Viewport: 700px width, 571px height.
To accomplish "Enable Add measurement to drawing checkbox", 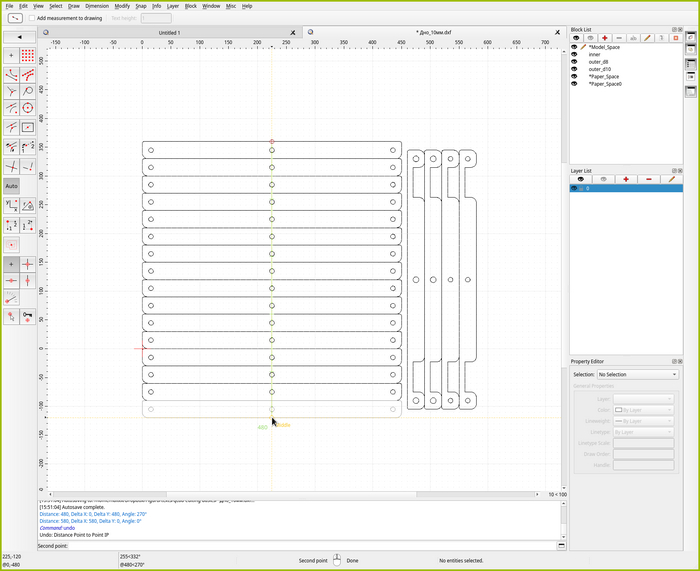I will [31, 18].
